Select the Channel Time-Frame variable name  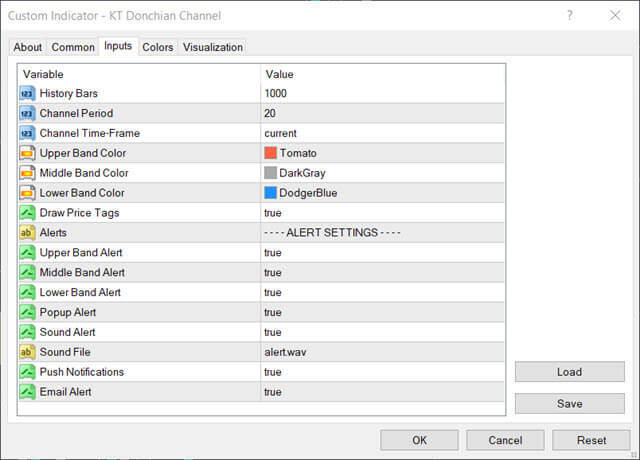pos(90,133)
